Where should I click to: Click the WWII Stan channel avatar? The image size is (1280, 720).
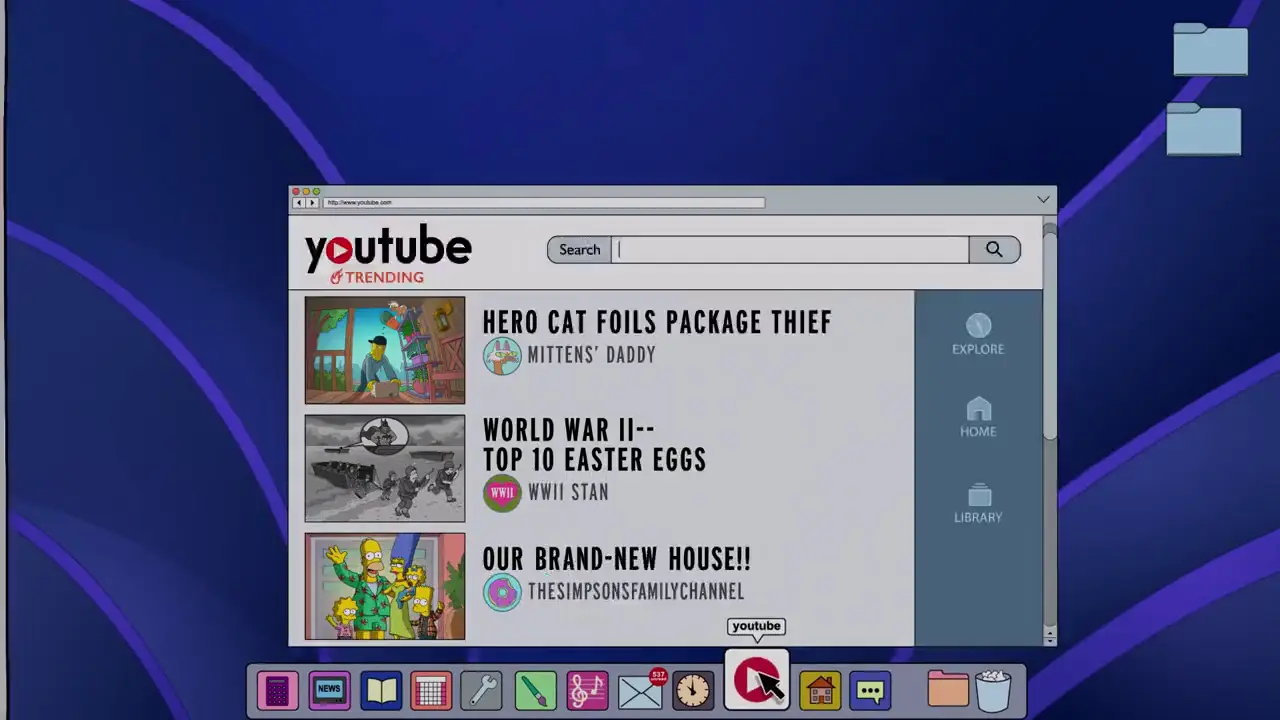502,492
